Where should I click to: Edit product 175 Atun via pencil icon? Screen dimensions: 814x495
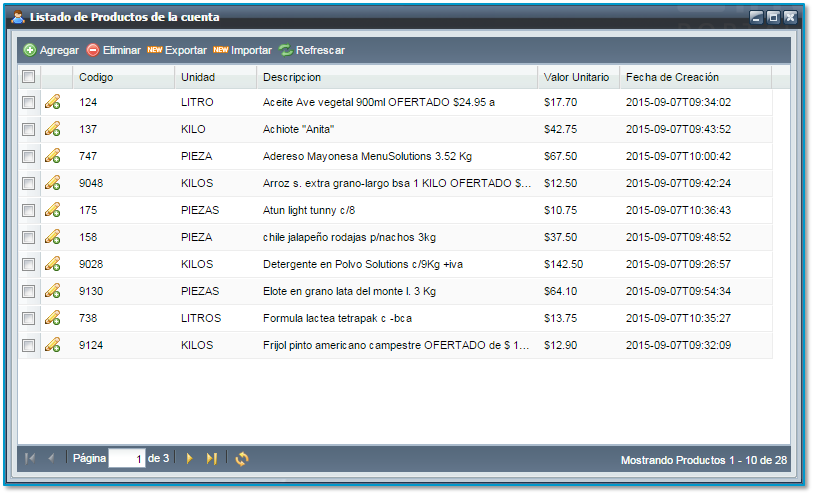[52, 210]
